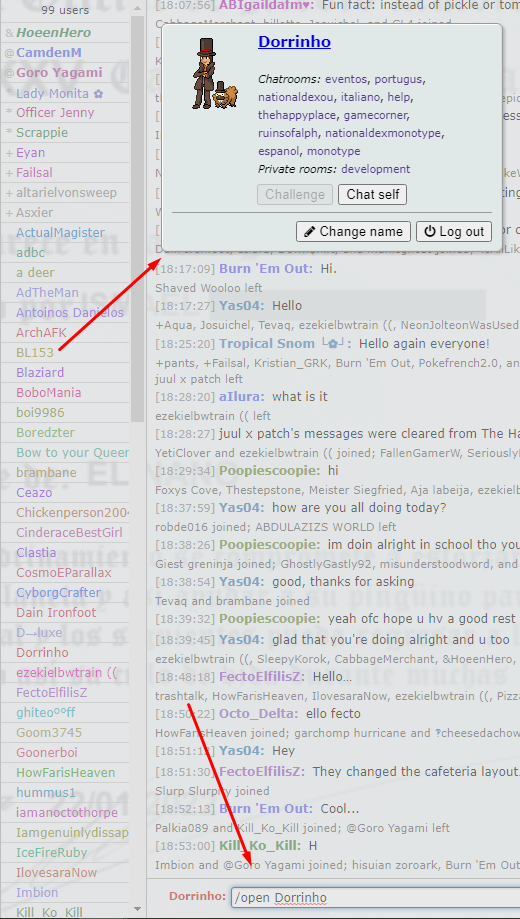Click the Chat self button
The image size is (520, 919).
[x=372, y=195]
